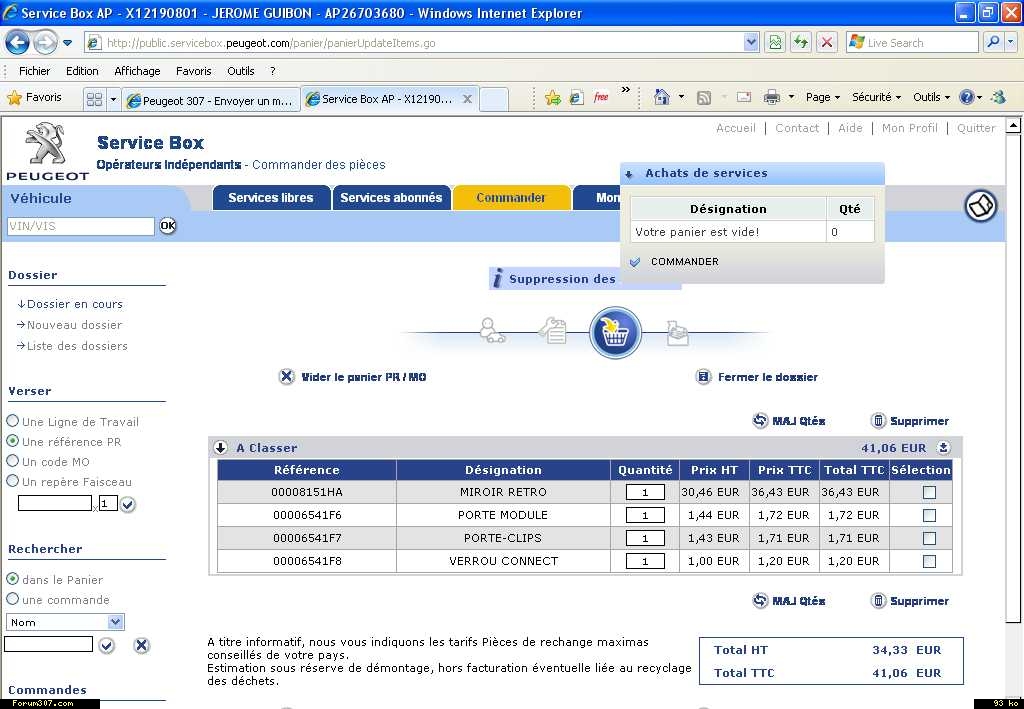Screen dimensions: 1024x709
Task: Open the Services abonnés tab
Action: (x=391, y=198)
